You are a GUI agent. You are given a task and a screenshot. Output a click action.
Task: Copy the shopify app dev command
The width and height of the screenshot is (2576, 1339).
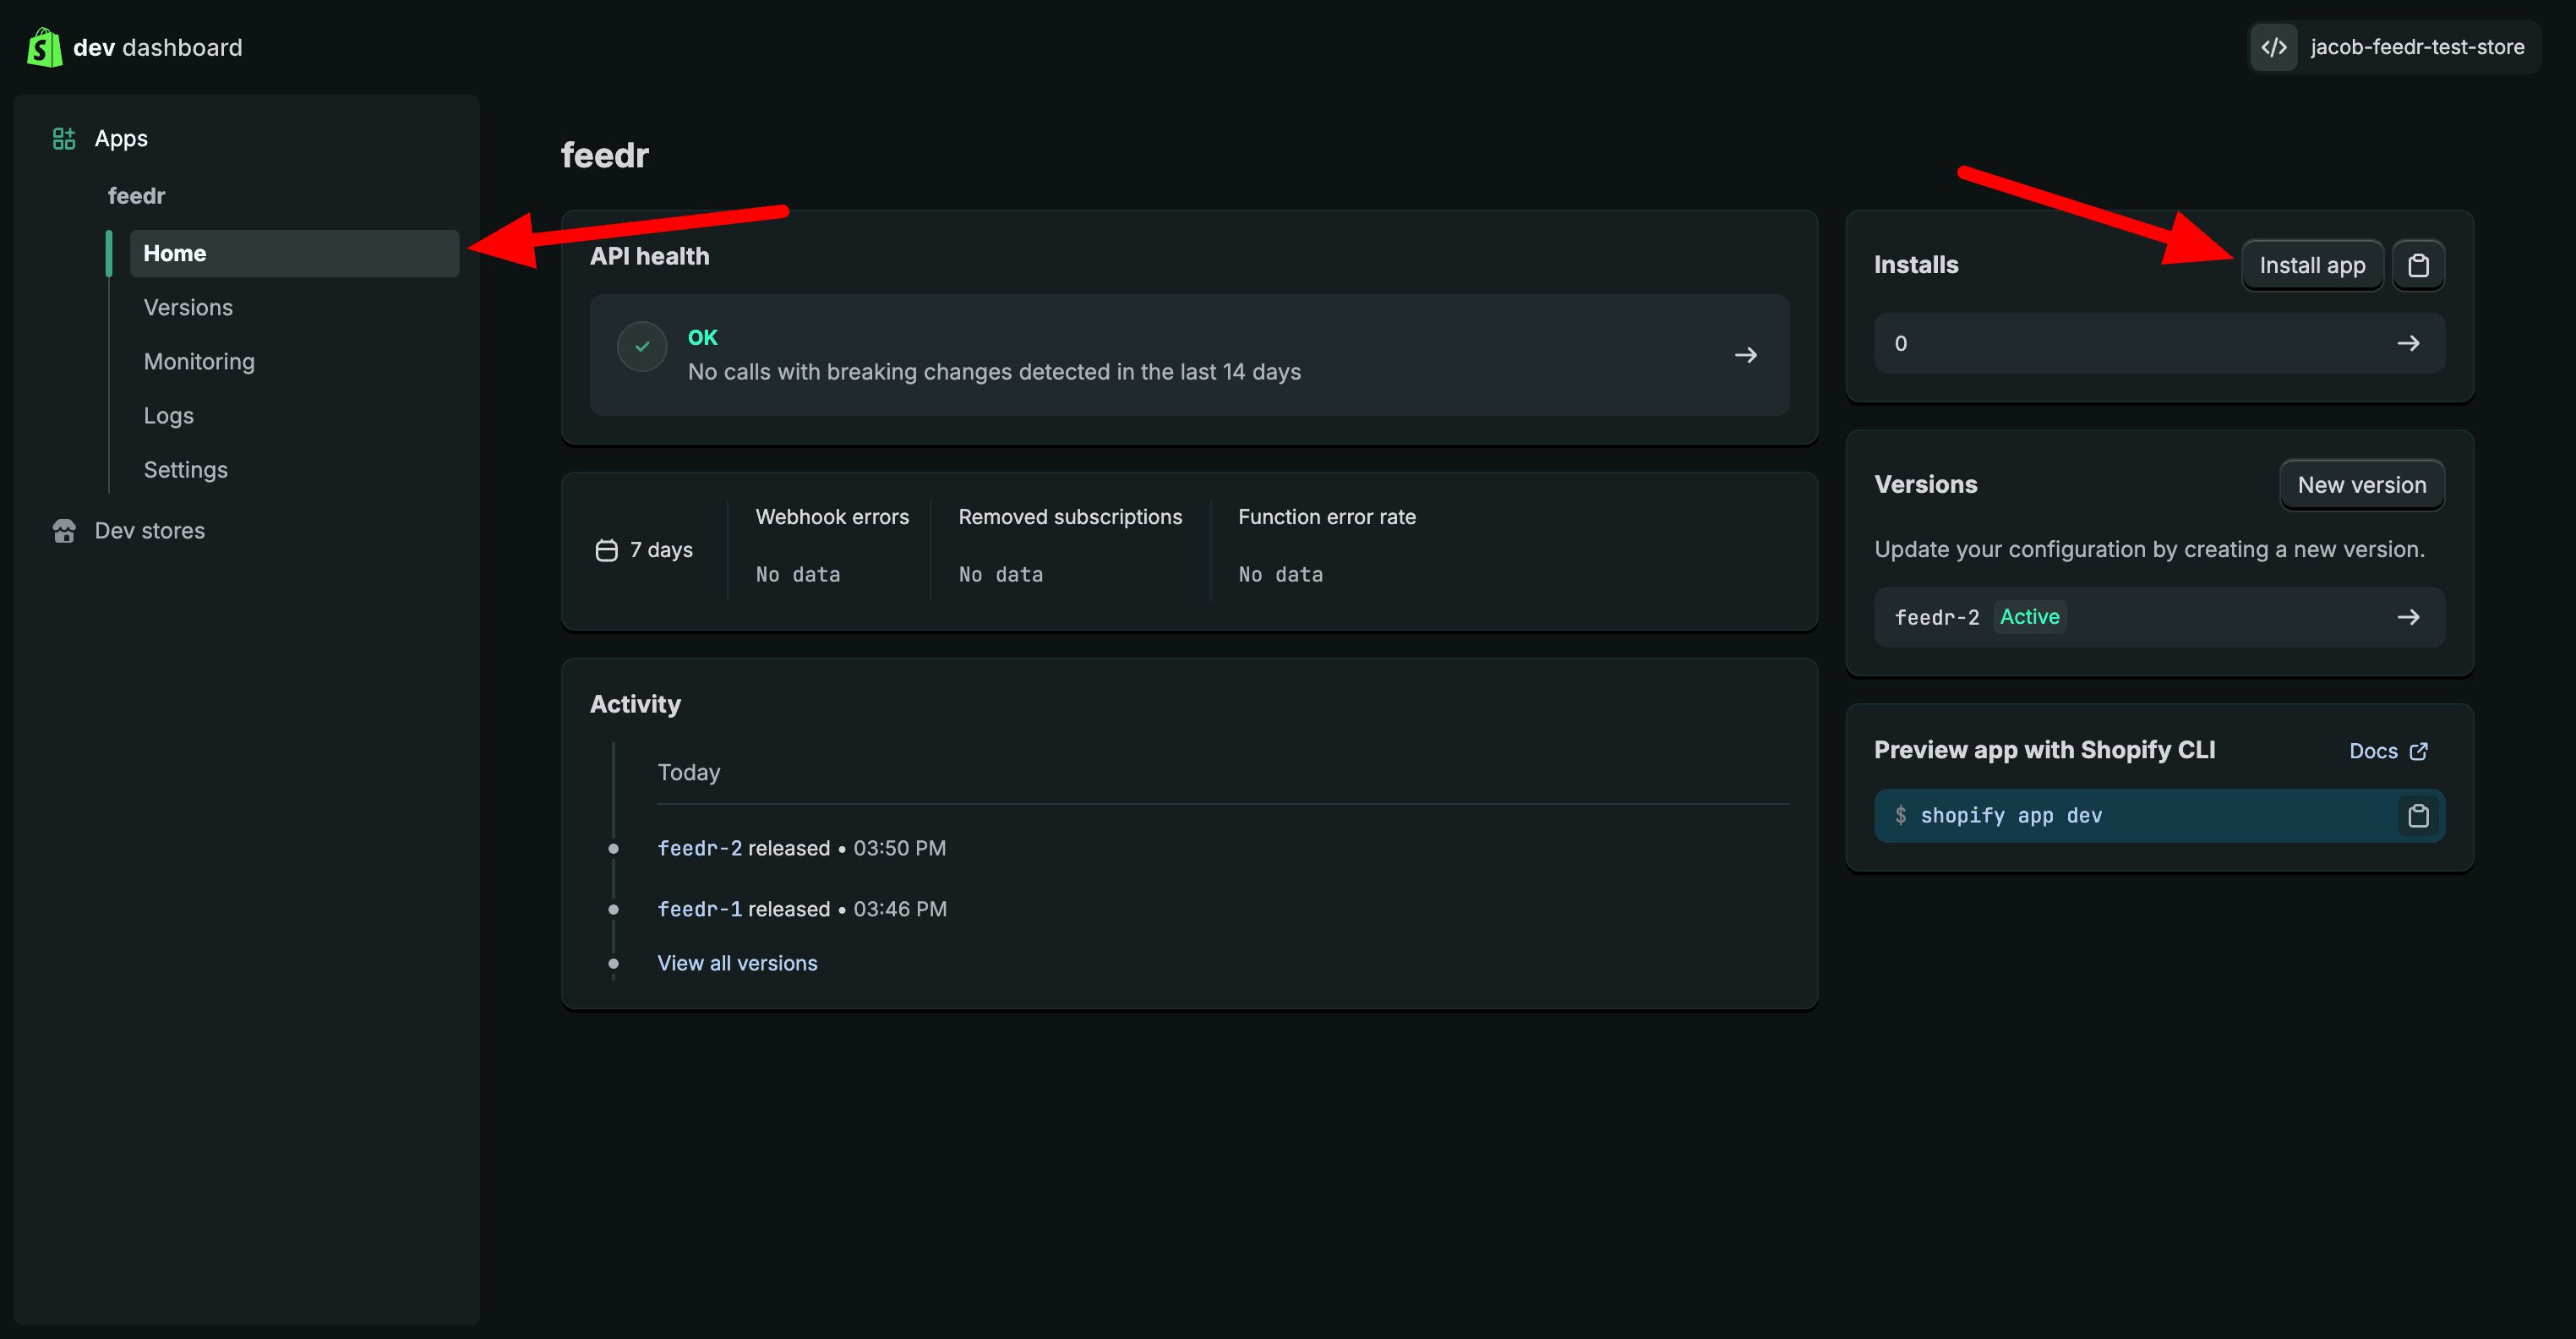[x=2417, y=816]
